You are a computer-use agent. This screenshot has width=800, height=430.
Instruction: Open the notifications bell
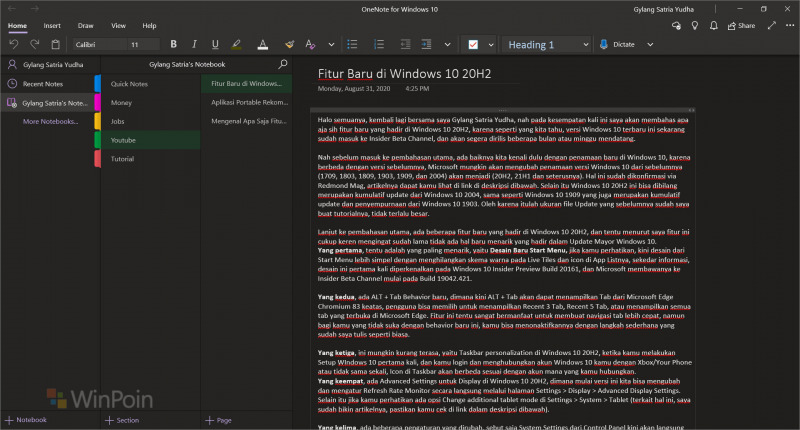713,26
